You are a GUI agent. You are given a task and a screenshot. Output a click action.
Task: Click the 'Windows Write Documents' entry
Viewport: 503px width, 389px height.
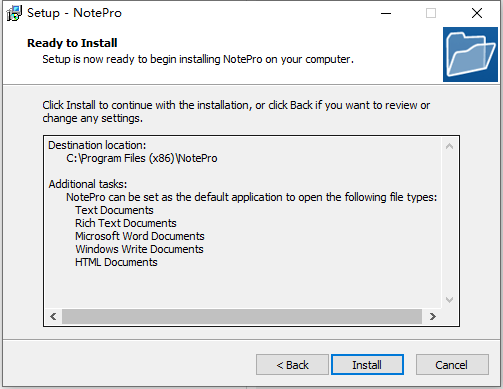[139, 249]
